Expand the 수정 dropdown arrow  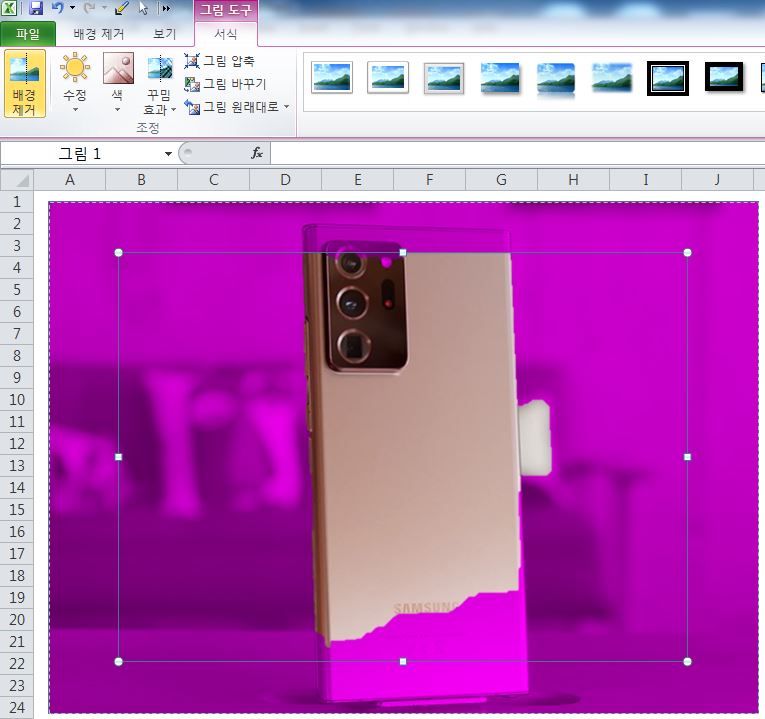pos(75,110)
